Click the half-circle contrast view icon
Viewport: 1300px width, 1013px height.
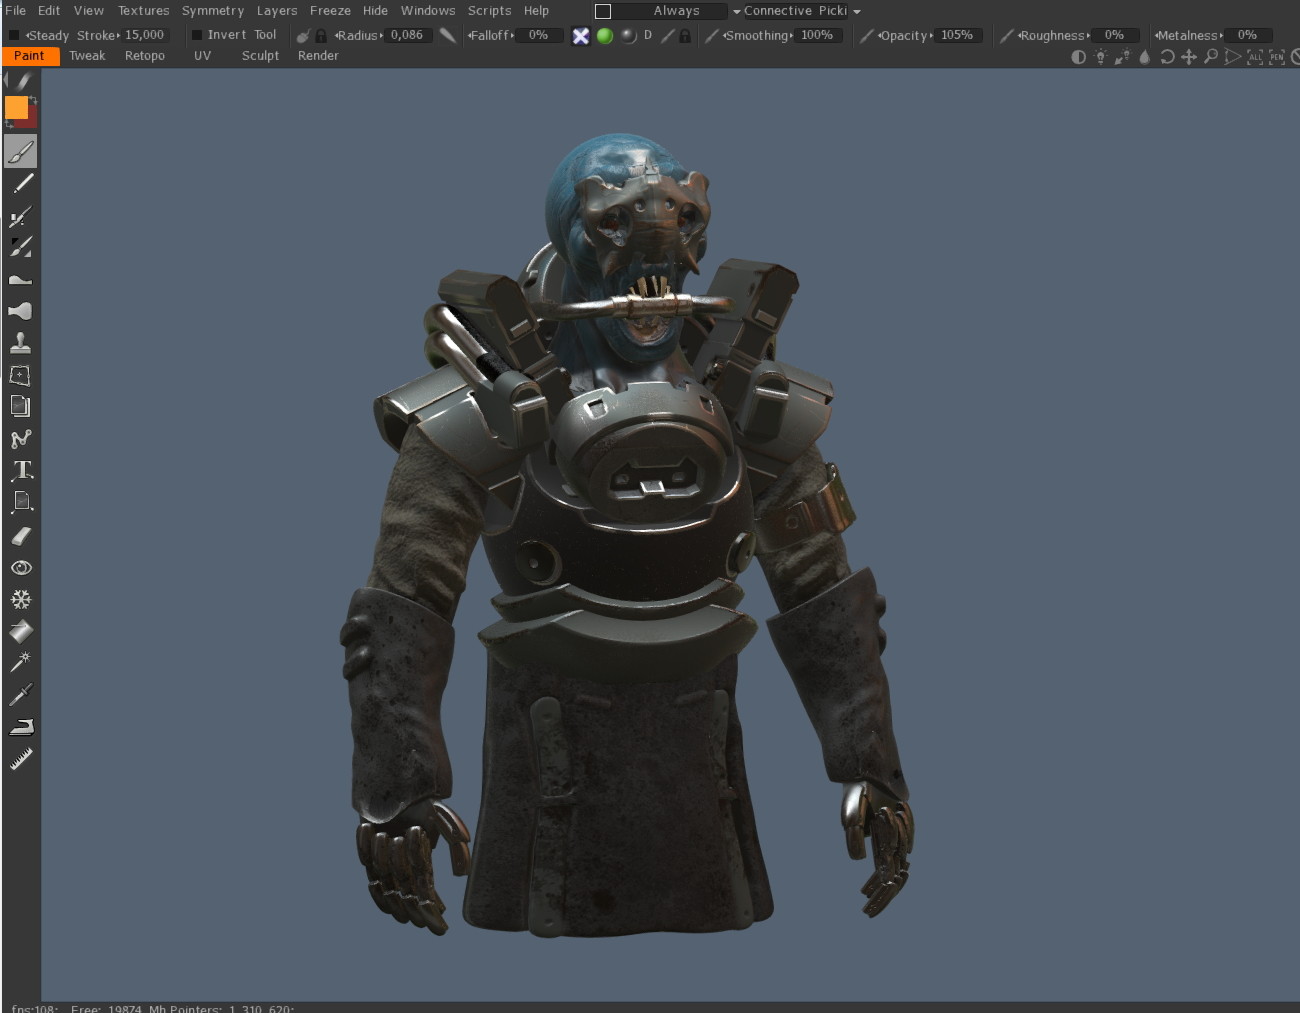point(1078,57)
